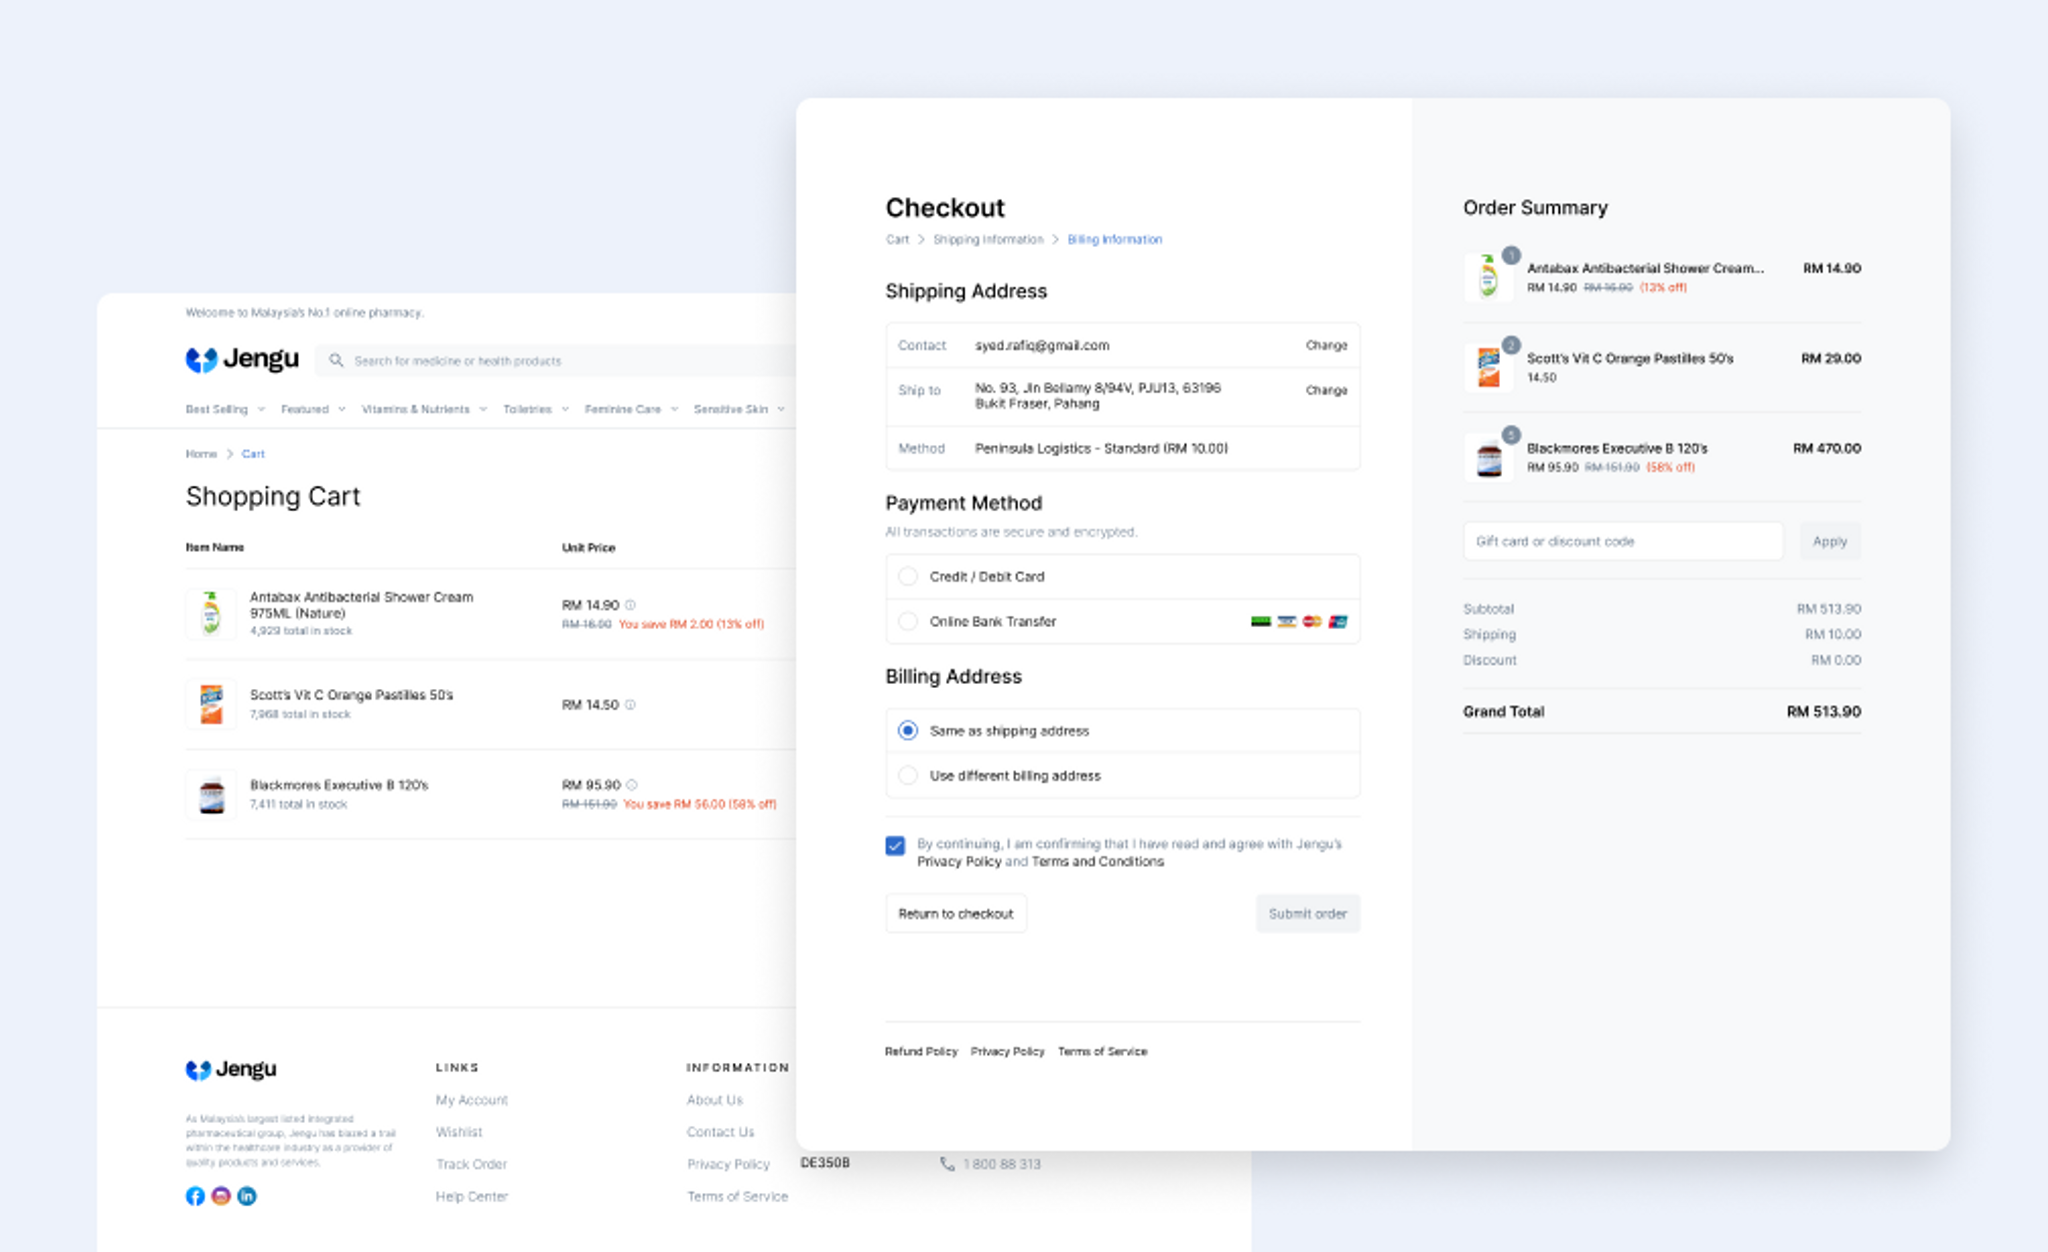Click the Submit order button

[1307, 914]
